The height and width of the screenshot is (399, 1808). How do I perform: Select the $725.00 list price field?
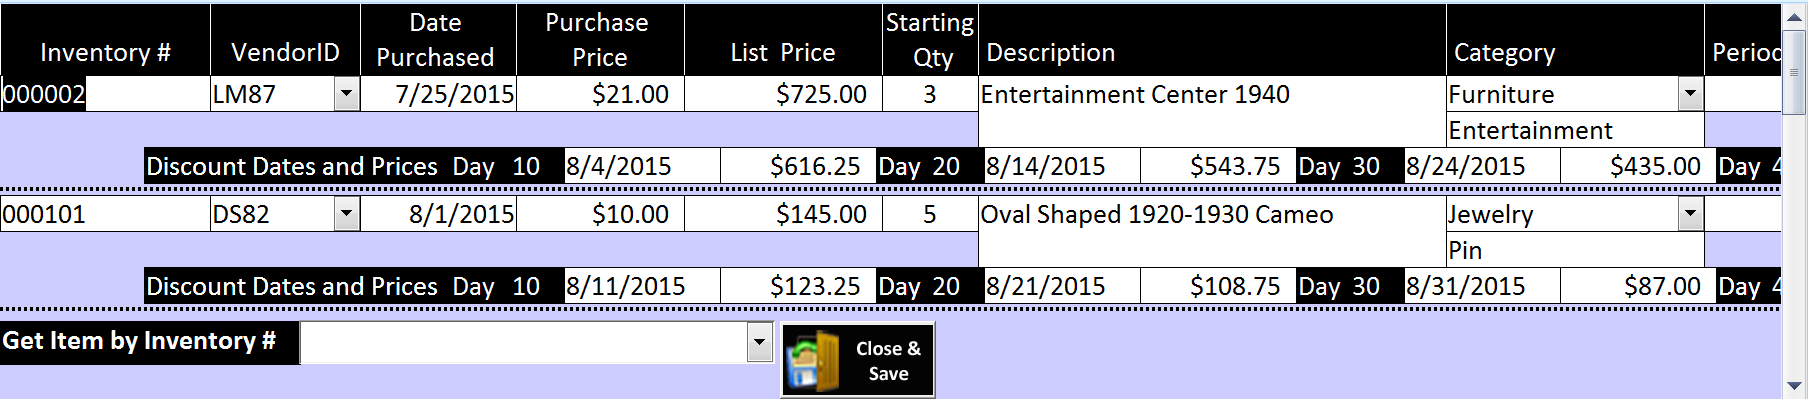pyautogui.click(x=783, y=94)
